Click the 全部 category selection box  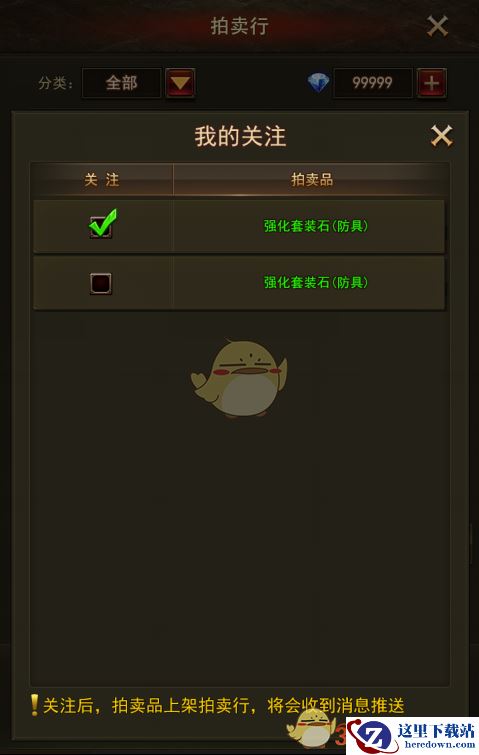[x=121, y=83]
